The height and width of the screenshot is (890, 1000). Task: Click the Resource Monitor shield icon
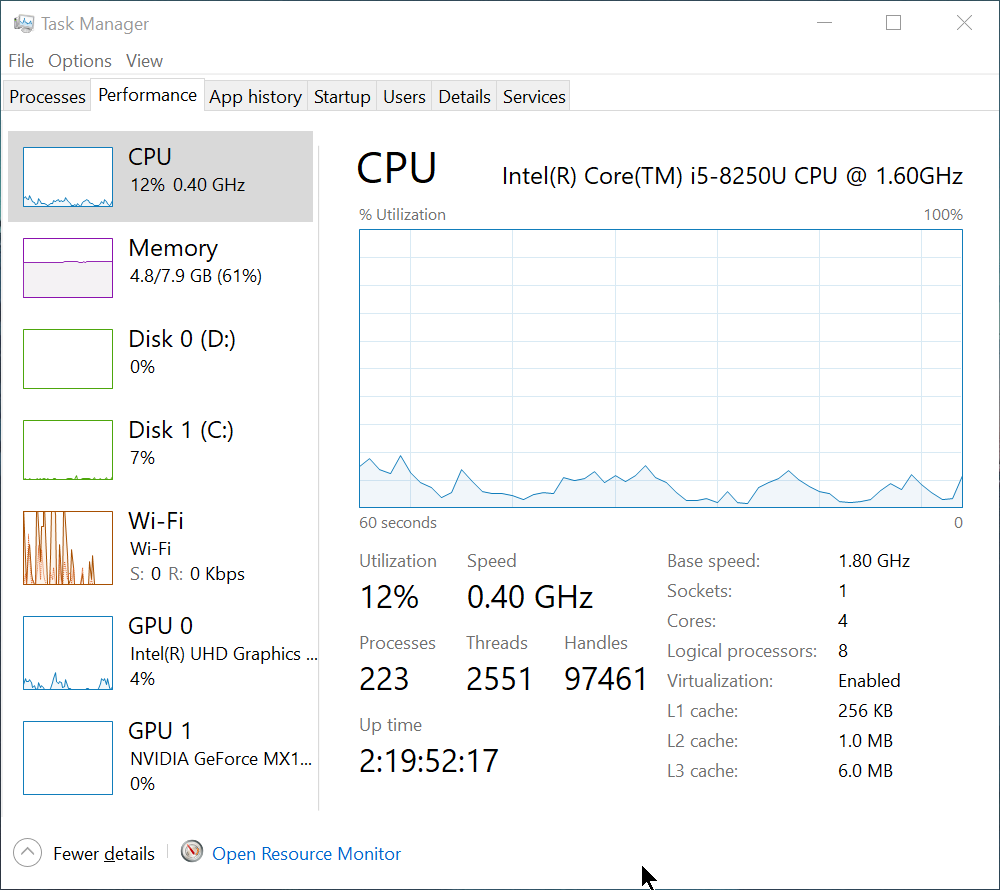pyautogui.click(x=191, y=852)
